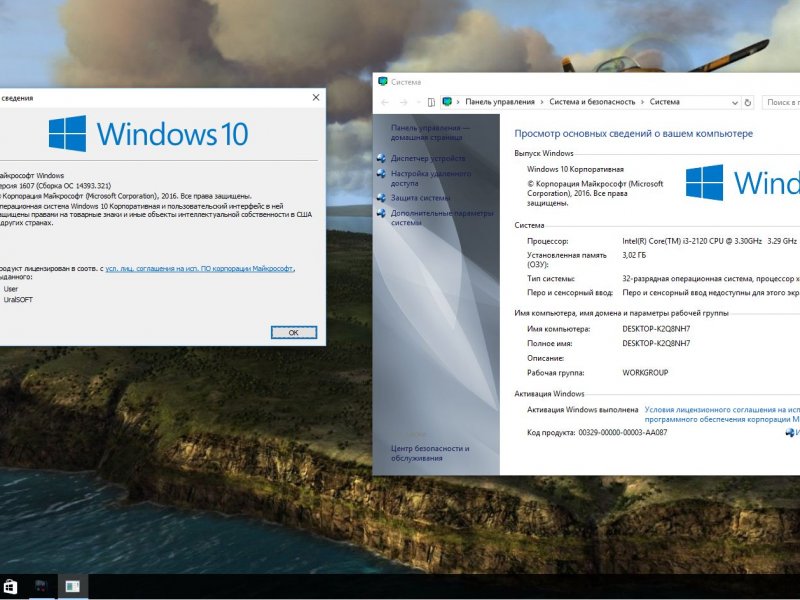Click the computer icon in the address bar
The height and width of the screenshot is (600, 800).
click(447, 102)
